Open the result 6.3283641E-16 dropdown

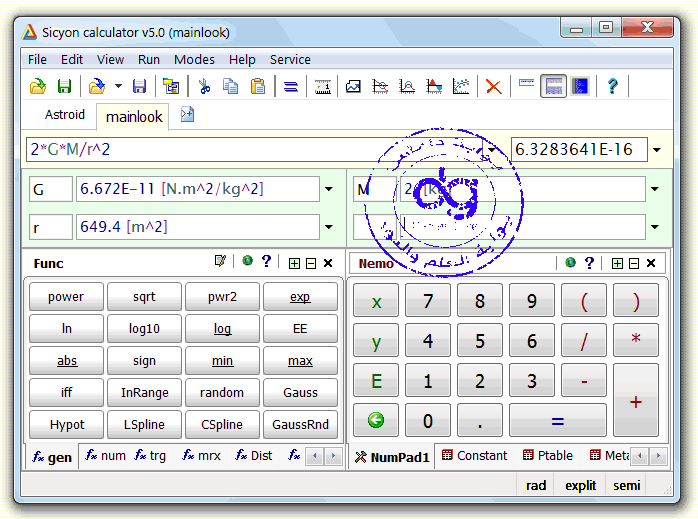657,150
